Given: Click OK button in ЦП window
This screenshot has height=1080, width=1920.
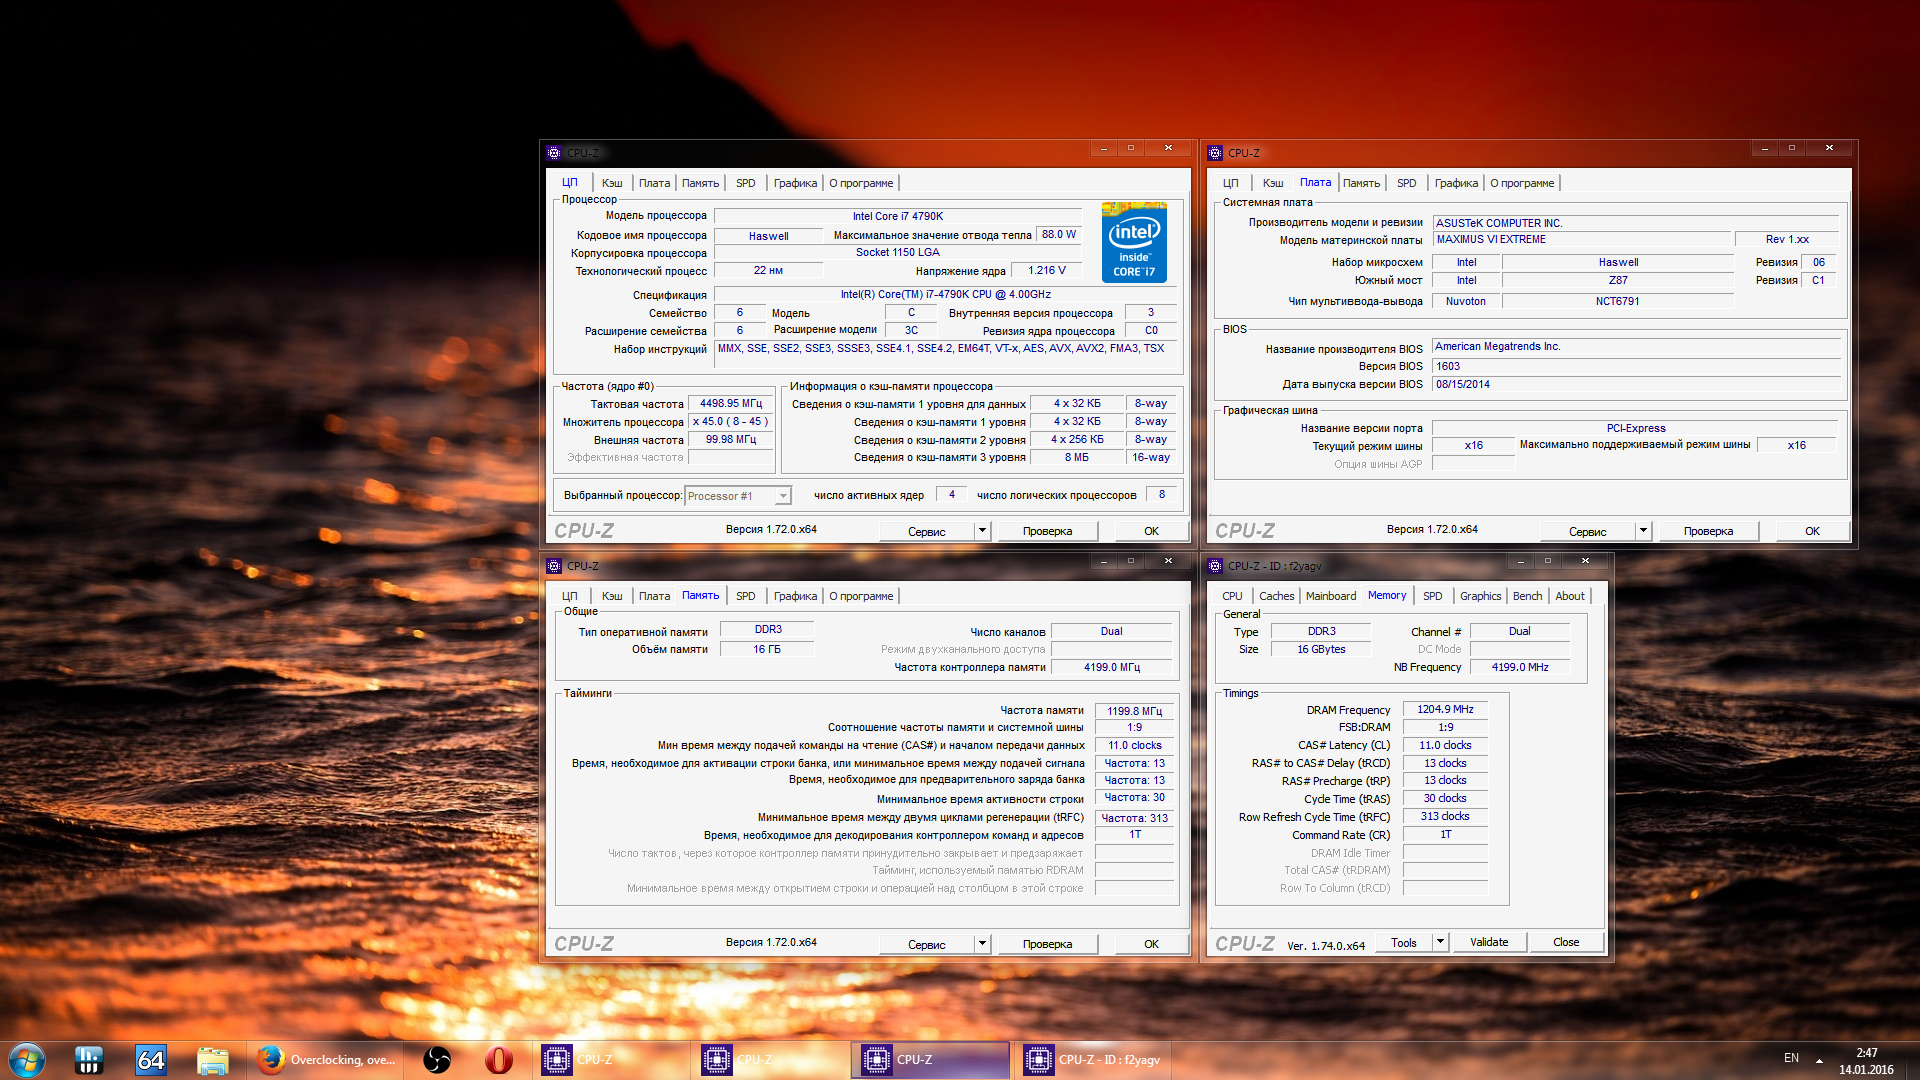Looking at the screenshot, I should pyautogui.click(x=1151, y=531).
